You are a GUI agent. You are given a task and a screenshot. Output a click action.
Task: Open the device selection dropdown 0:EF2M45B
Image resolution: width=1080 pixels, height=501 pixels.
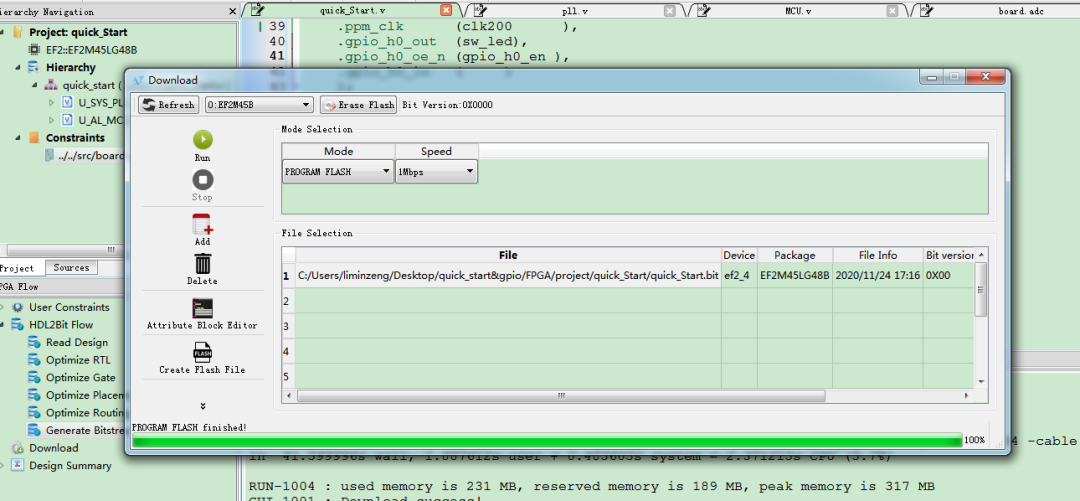(259, 105)
